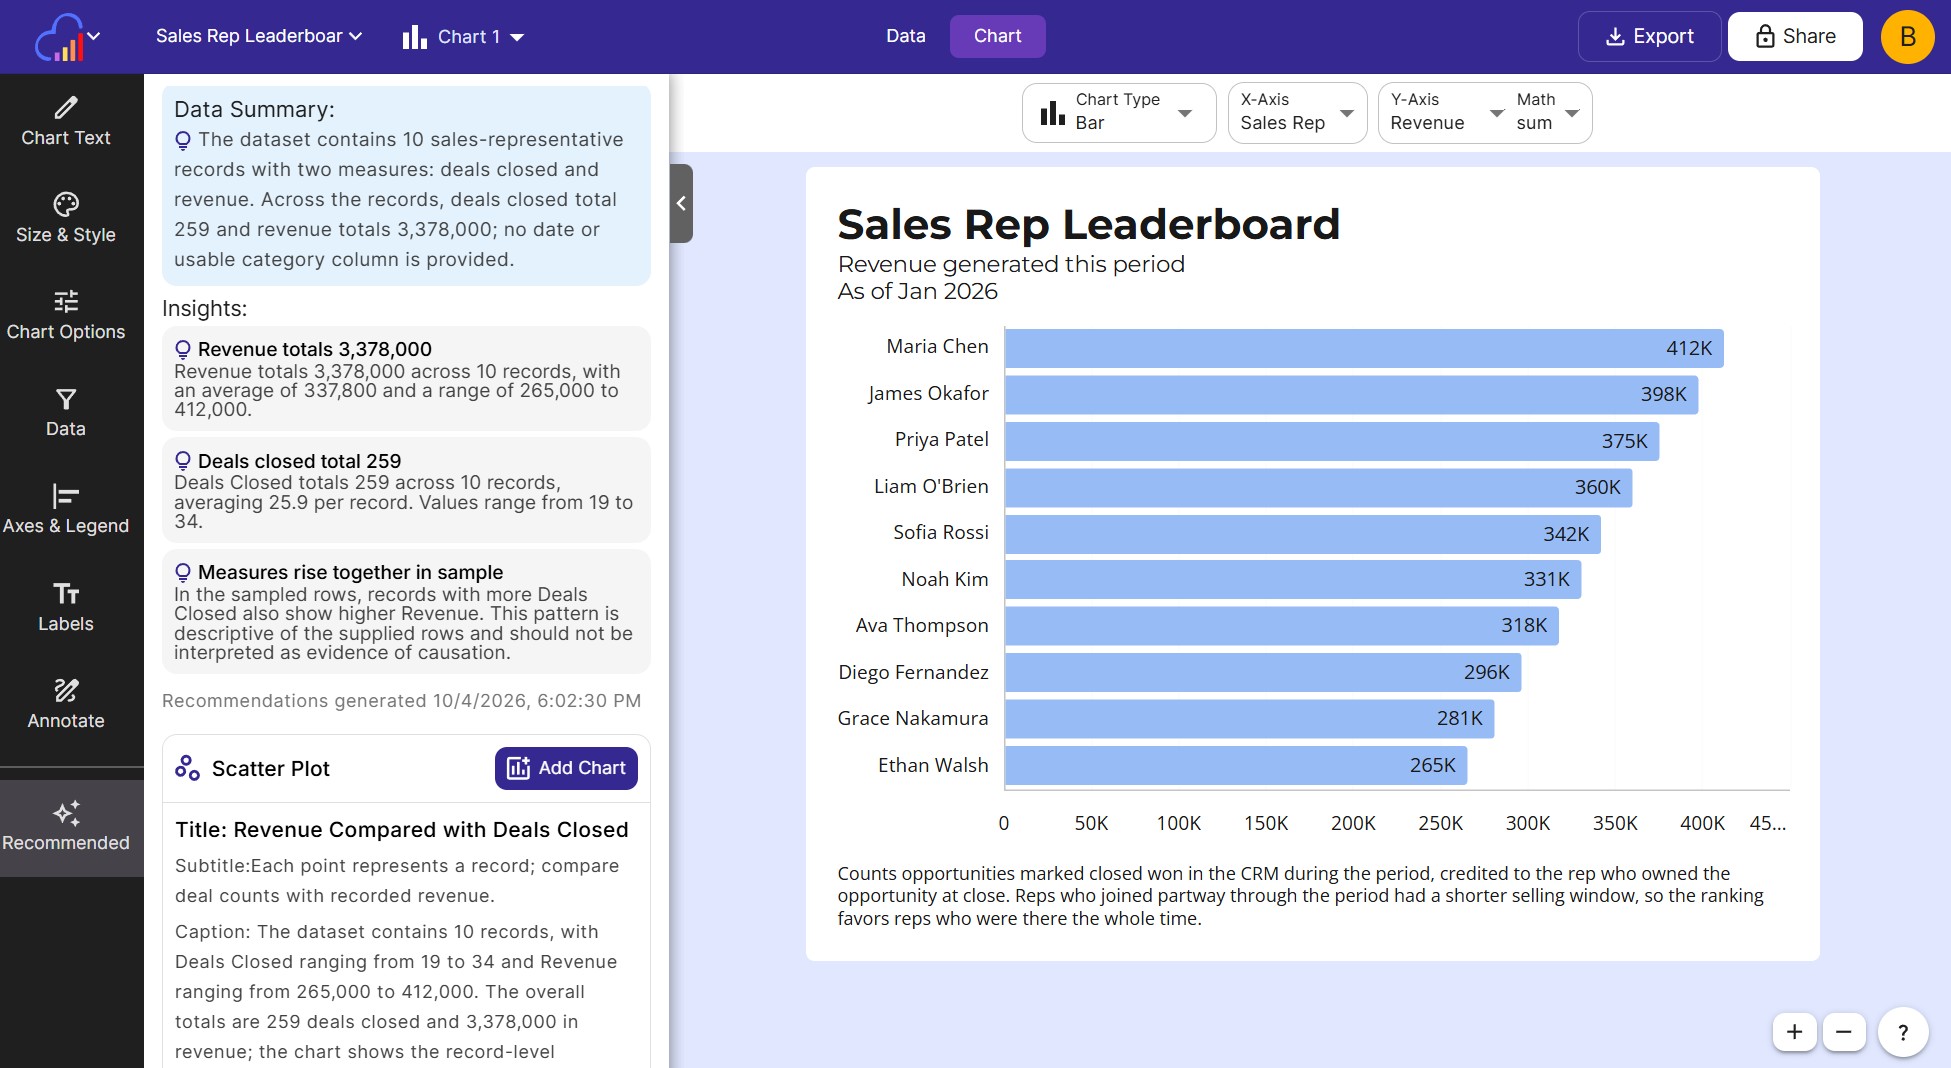This screenshot has width=1951, height=1068.
Task: Click the Scatter Plot icon
Action: (x=187, y=768)
